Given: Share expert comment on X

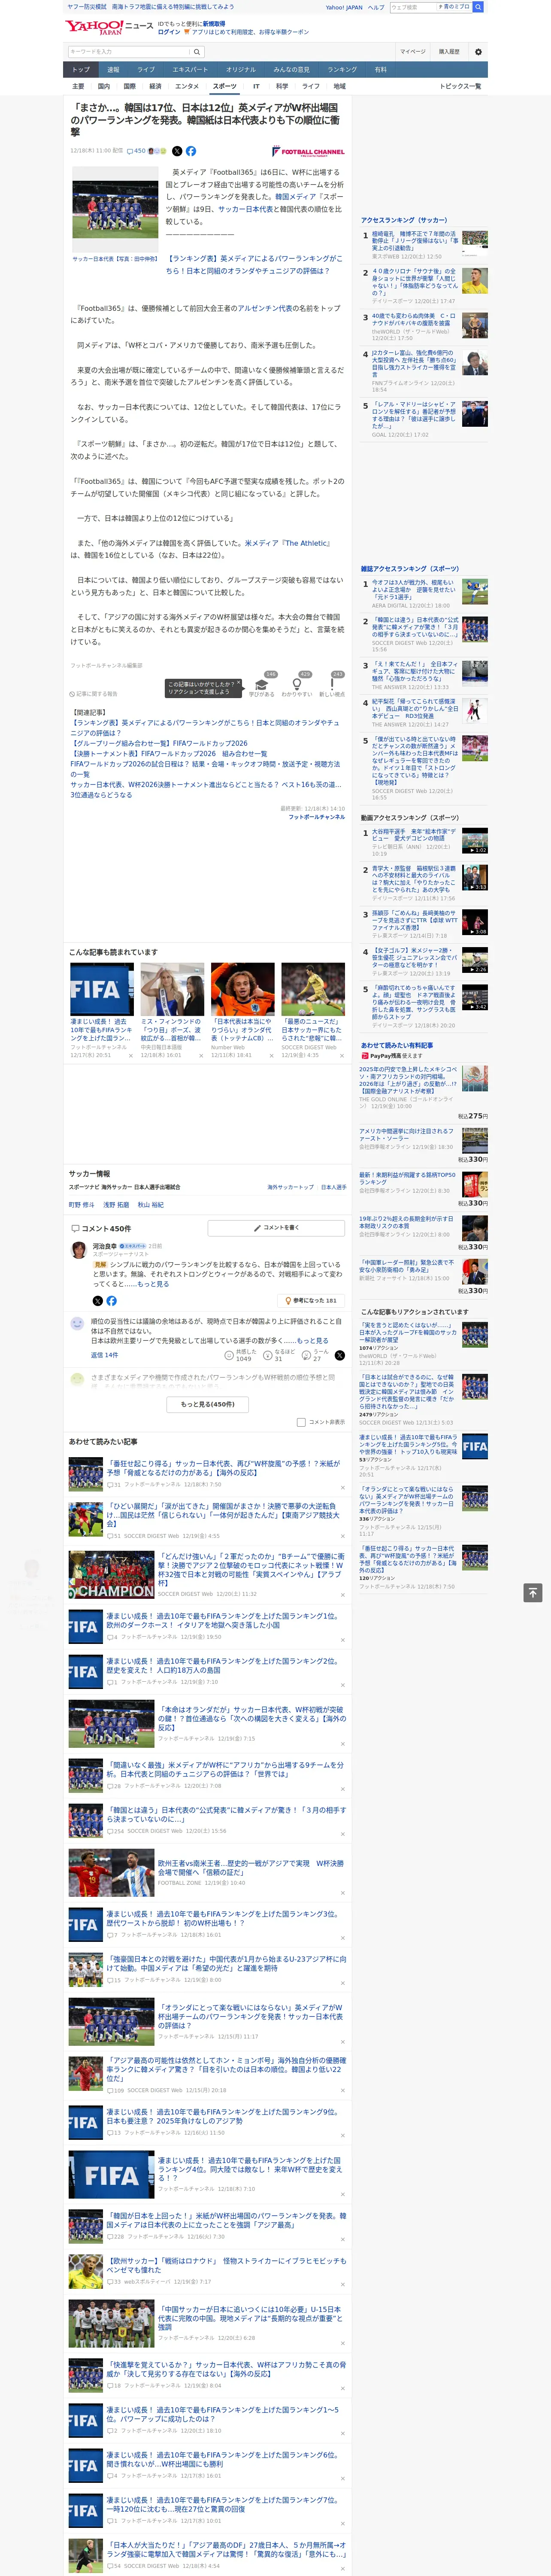Looking at the screenshot, I should pos(97,1301).
